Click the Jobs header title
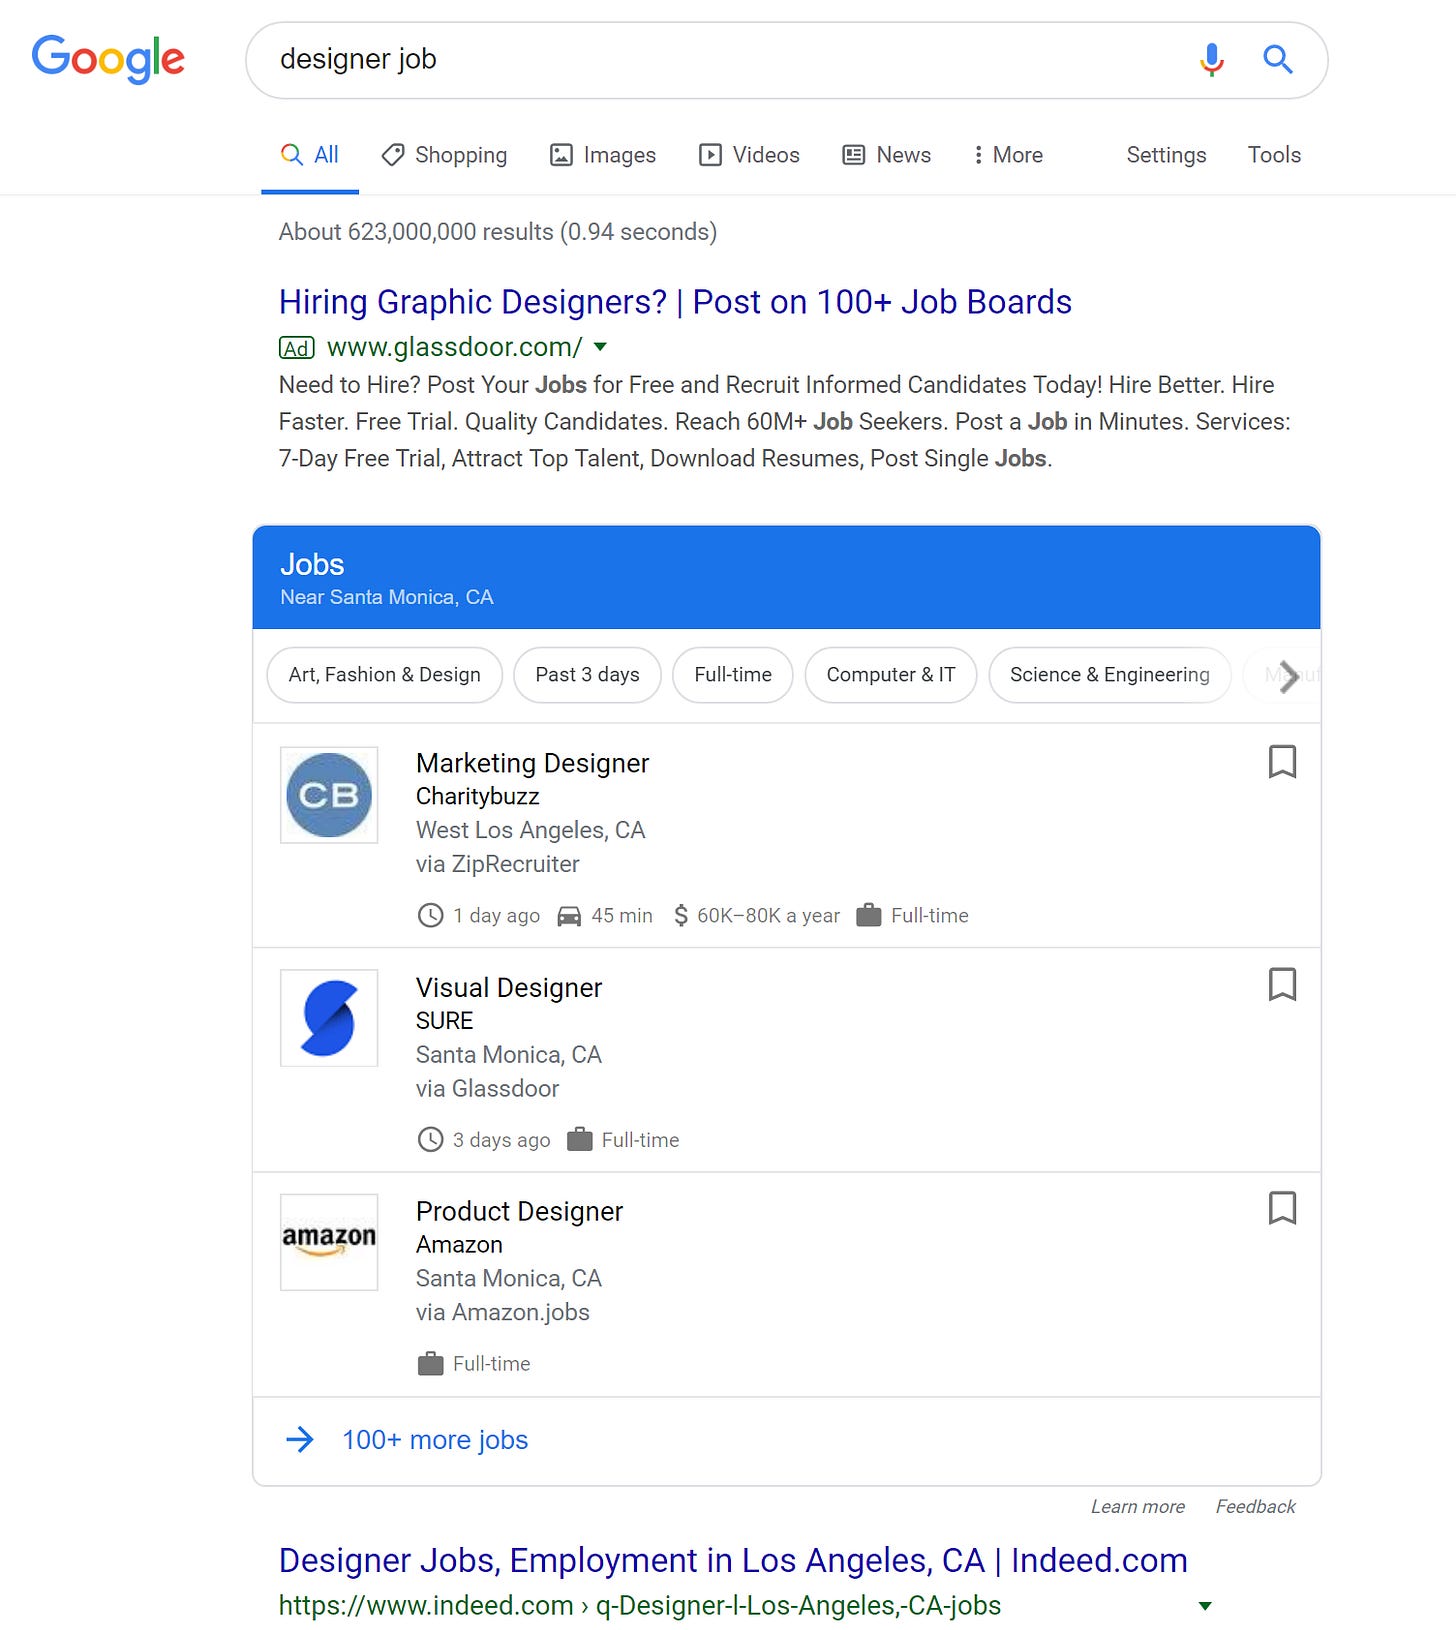 (312, 565)
